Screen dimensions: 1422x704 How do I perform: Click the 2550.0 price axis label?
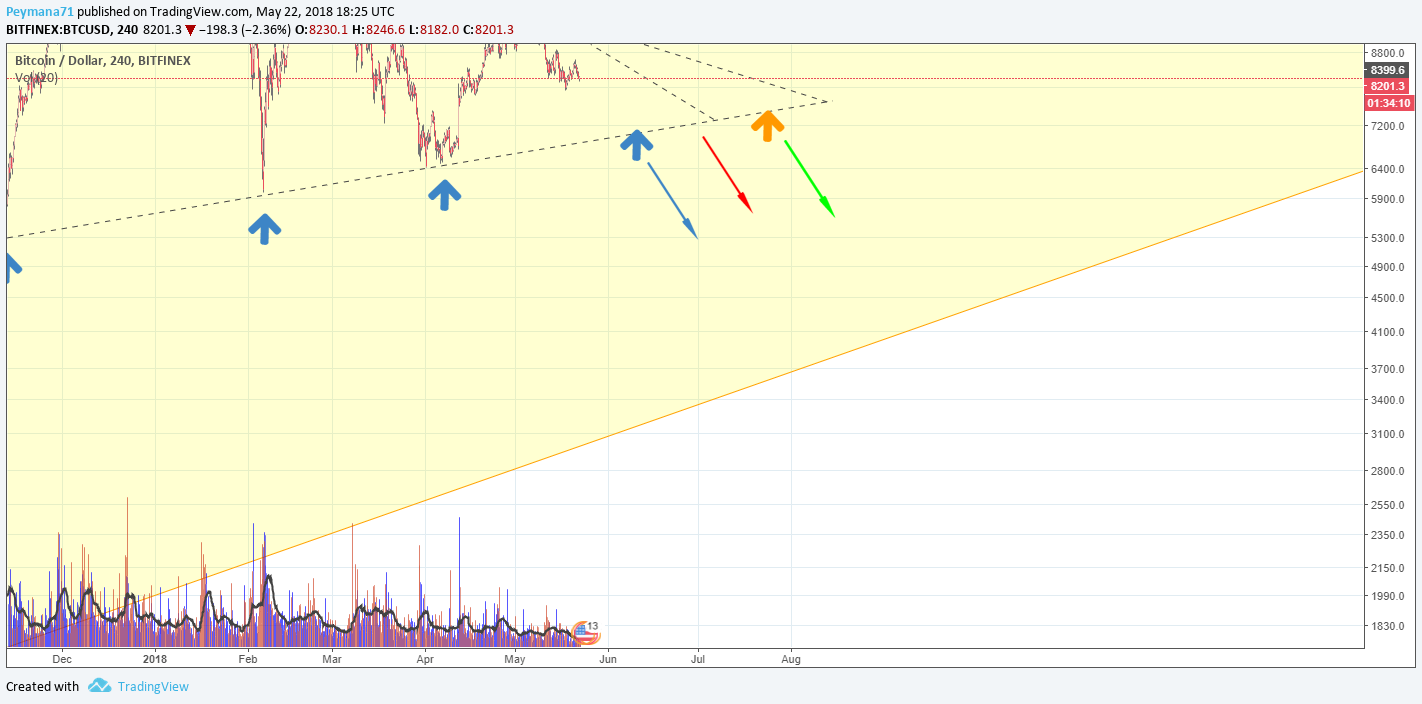click(1388, 505)
